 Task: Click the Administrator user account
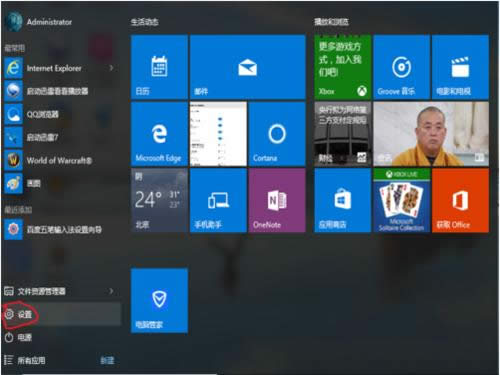point(39,22)
